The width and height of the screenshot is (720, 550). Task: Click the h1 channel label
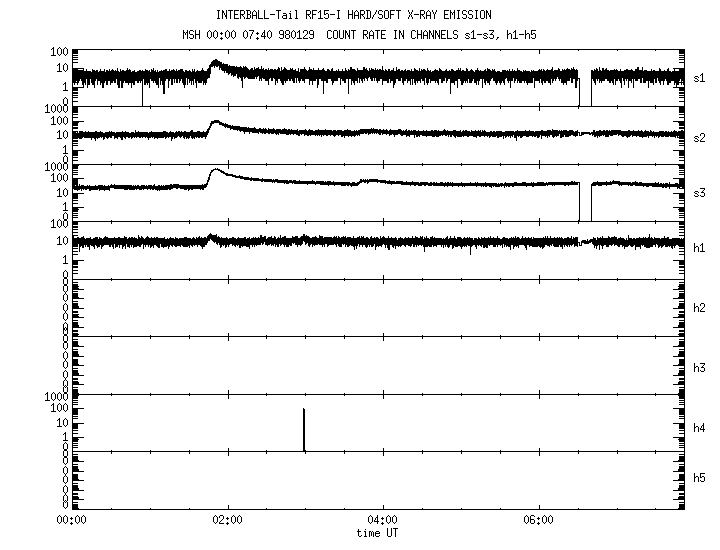700,248
